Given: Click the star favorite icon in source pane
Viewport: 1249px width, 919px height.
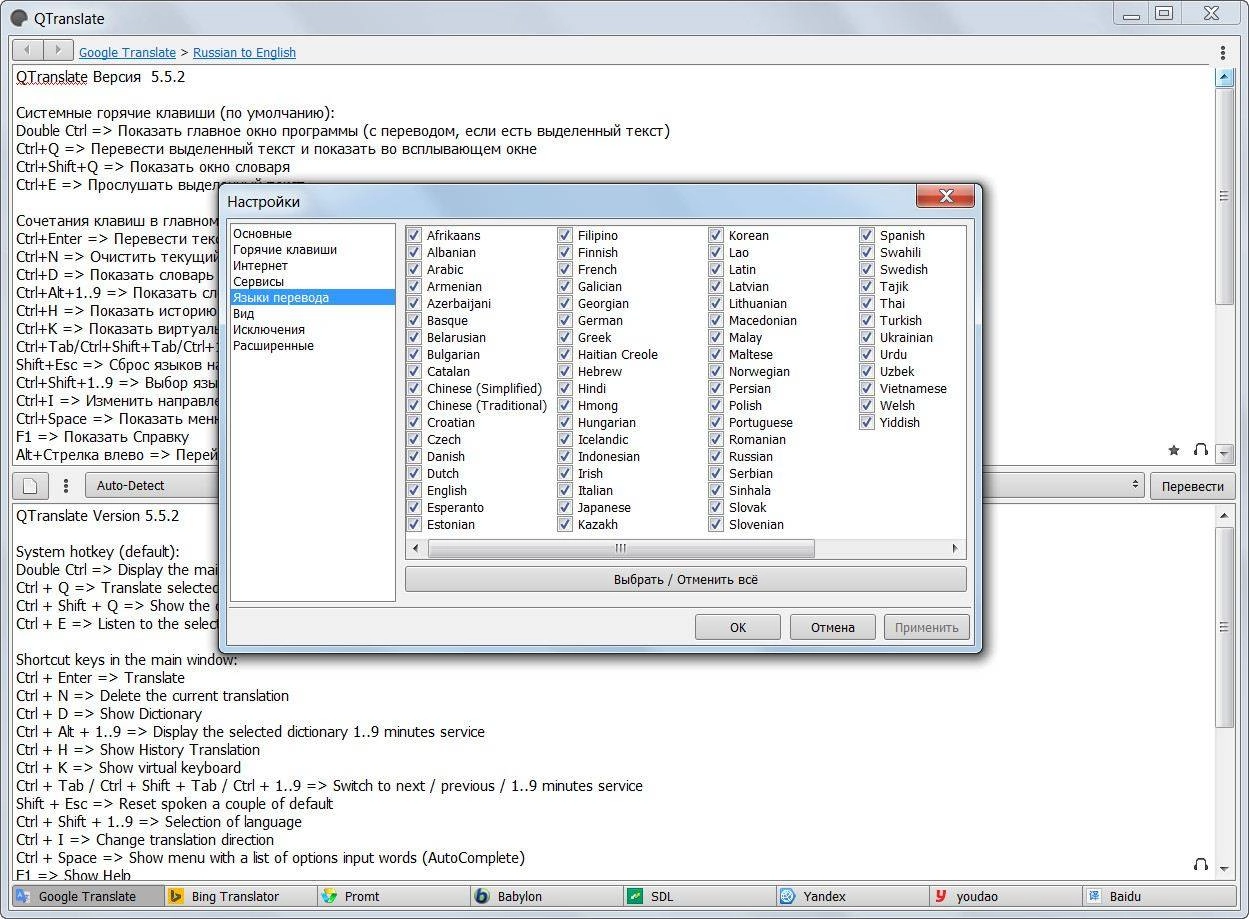Looking at the screenshot, I should (x=1174, y=451).
